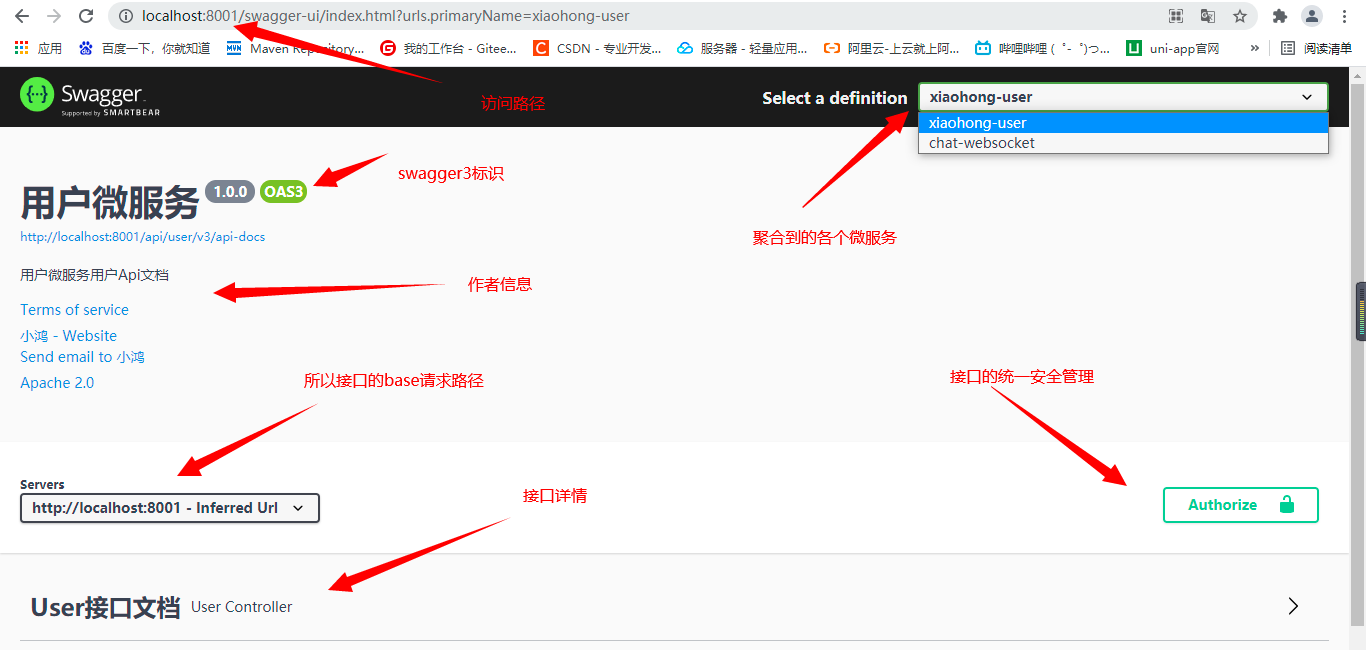Open the Servers dropdown
Viewport: 1366px width, 650px height.
[169, 508]
